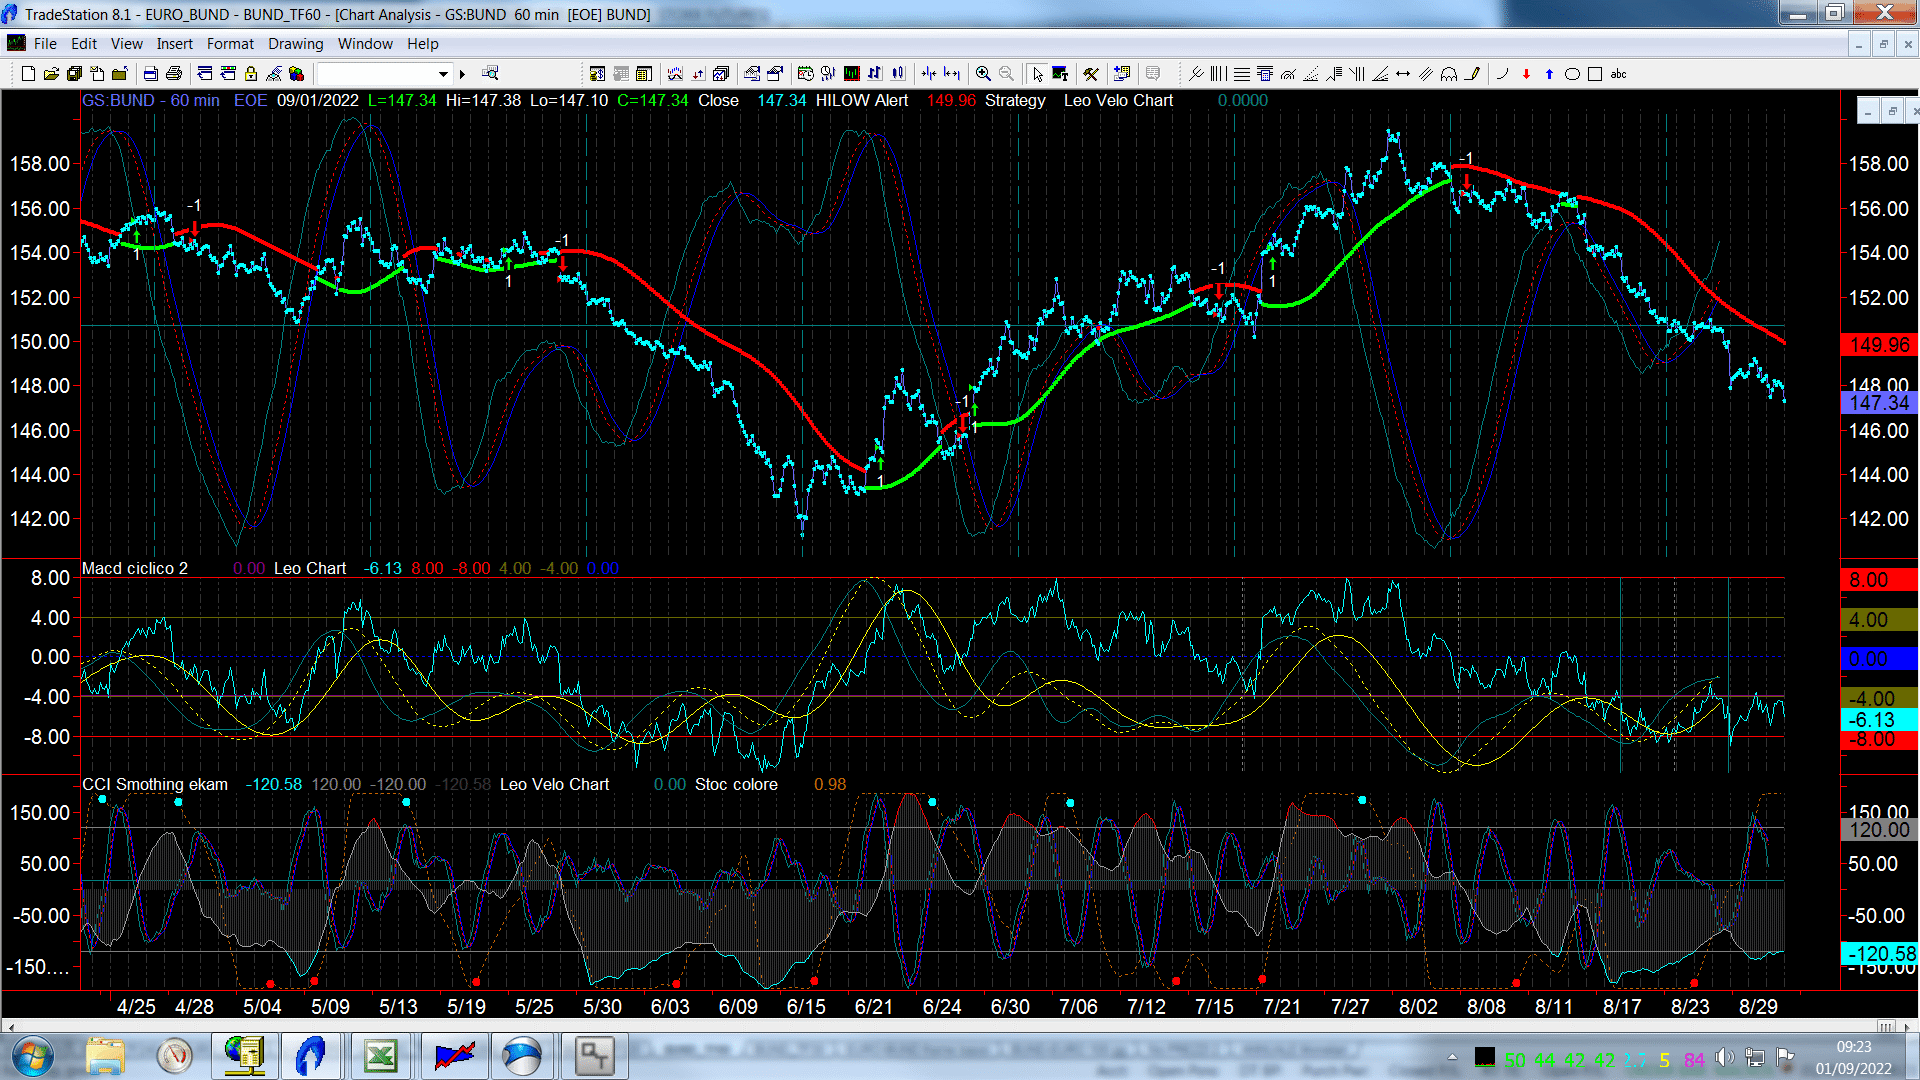This screenshot has height=1080, width=1920.
Task: Click the compress bar spacing icon
Action: pyautogui.click(x=929, y=74)
